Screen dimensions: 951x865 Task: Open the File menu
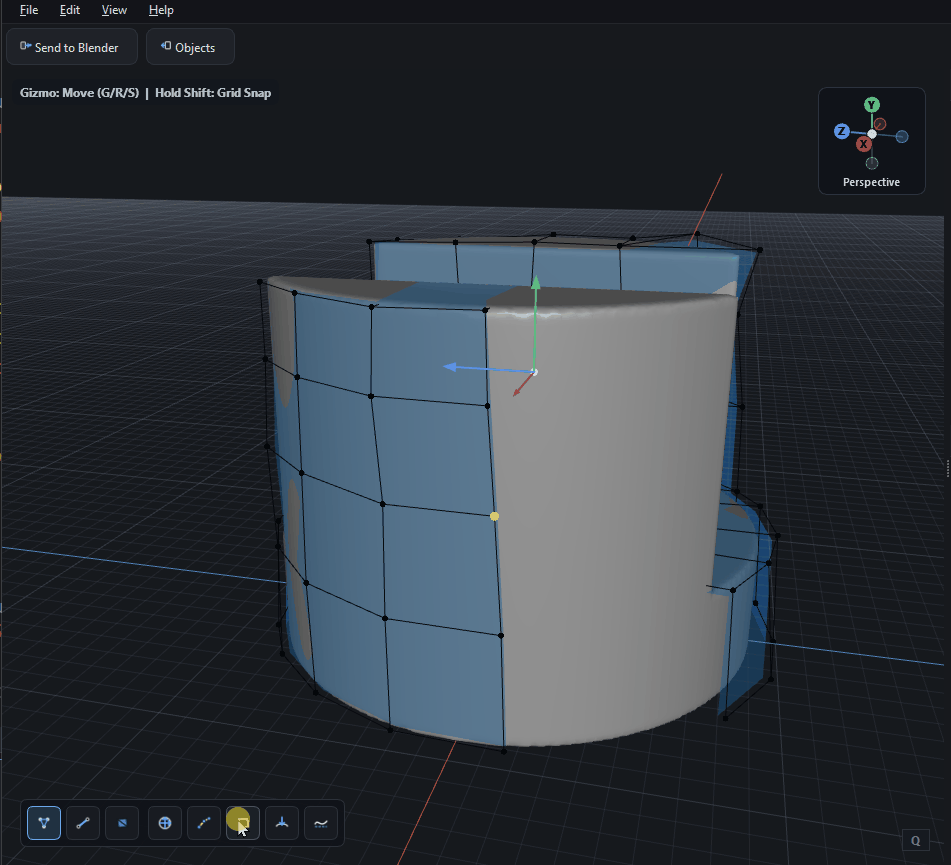pyautogui.click(x=29, y=10)
